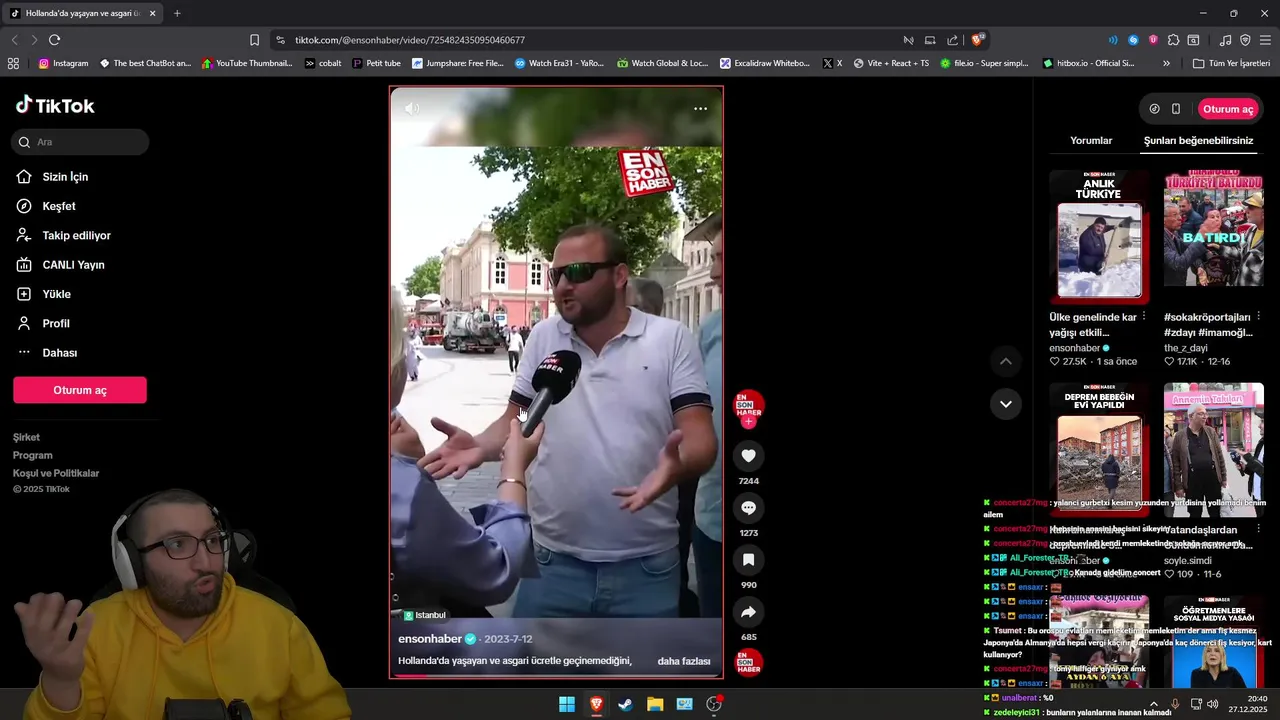Go to previous video arrow
Viewport: 1280px width, 720px height.
[1006, 361]
